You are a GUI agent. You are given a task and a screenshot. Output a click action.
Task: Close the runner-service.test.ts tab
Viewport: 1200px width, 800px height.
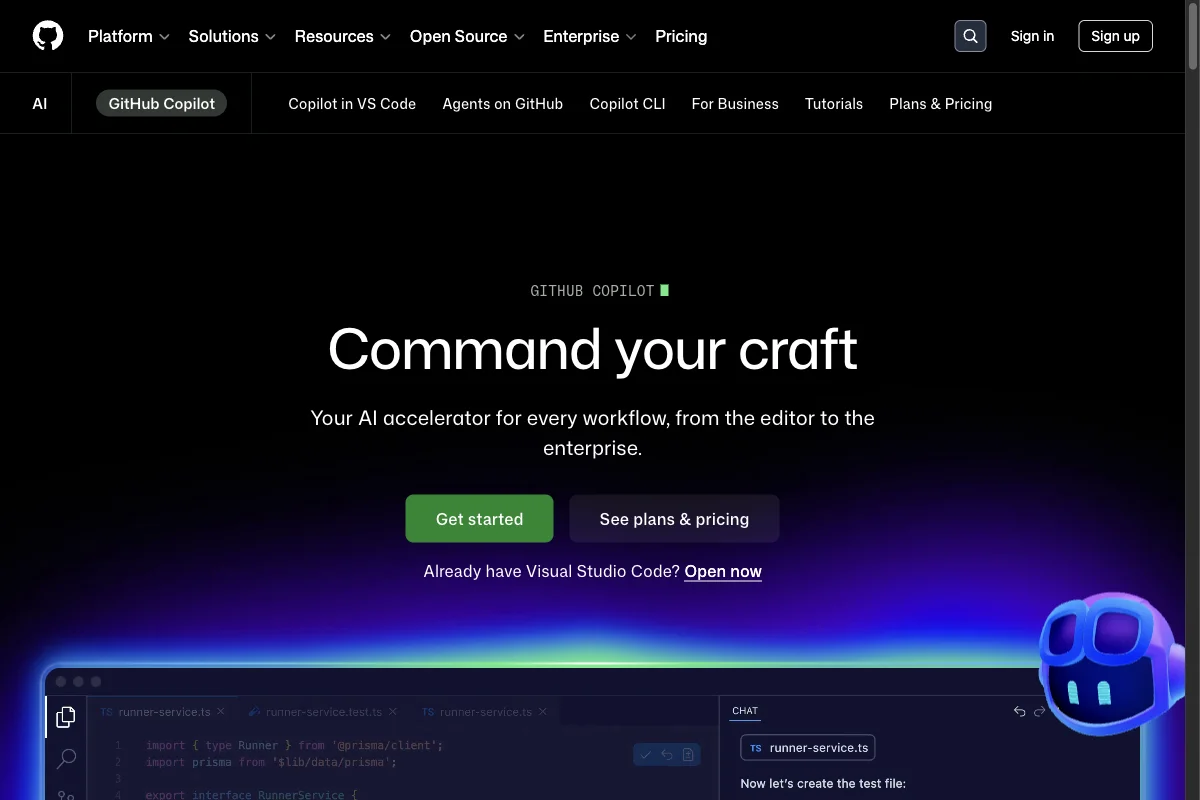pos(393,712)
